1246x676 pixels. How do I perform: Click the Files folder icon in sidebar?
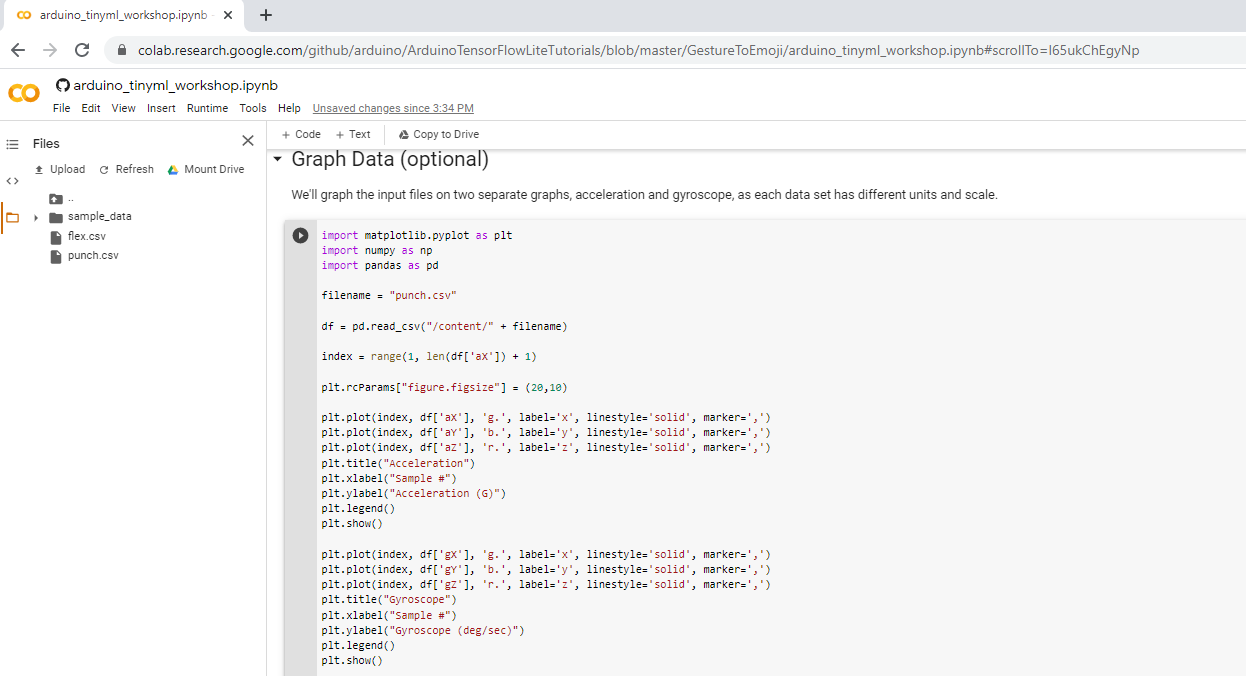point(13,218)
